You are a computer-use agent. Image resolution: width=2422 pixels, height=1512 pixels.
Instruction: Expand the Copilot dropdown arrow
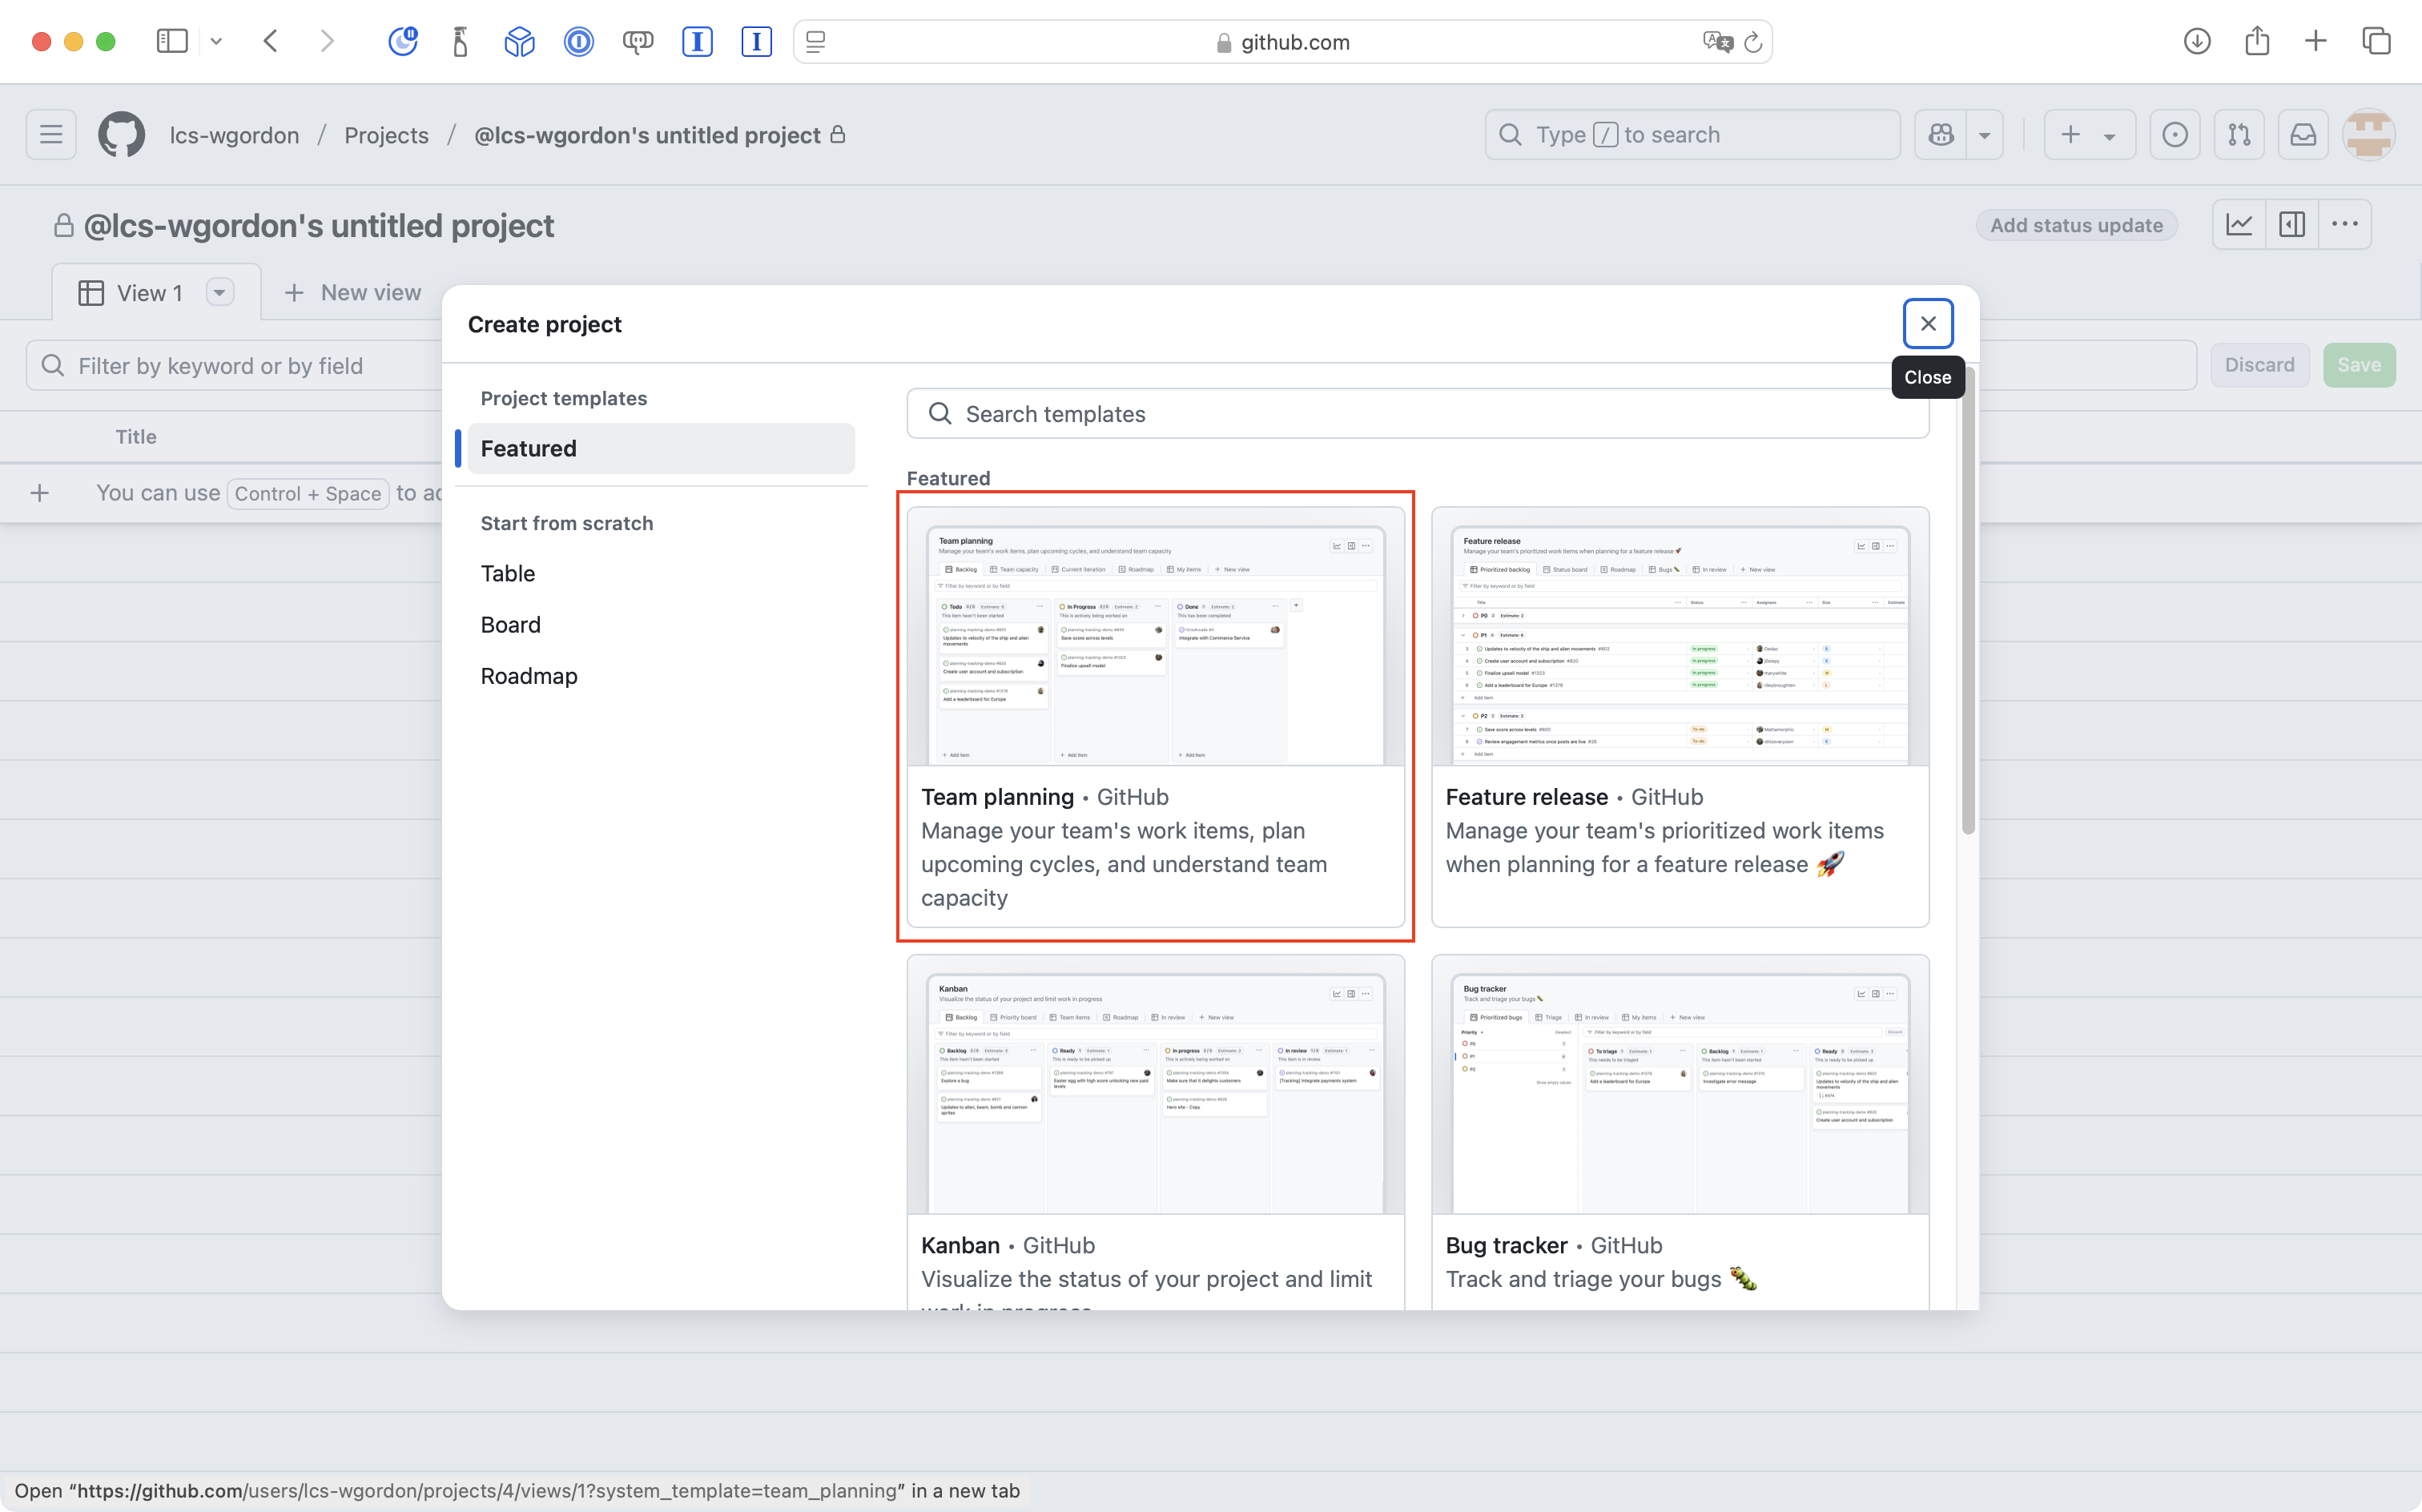click(1984, 135)
